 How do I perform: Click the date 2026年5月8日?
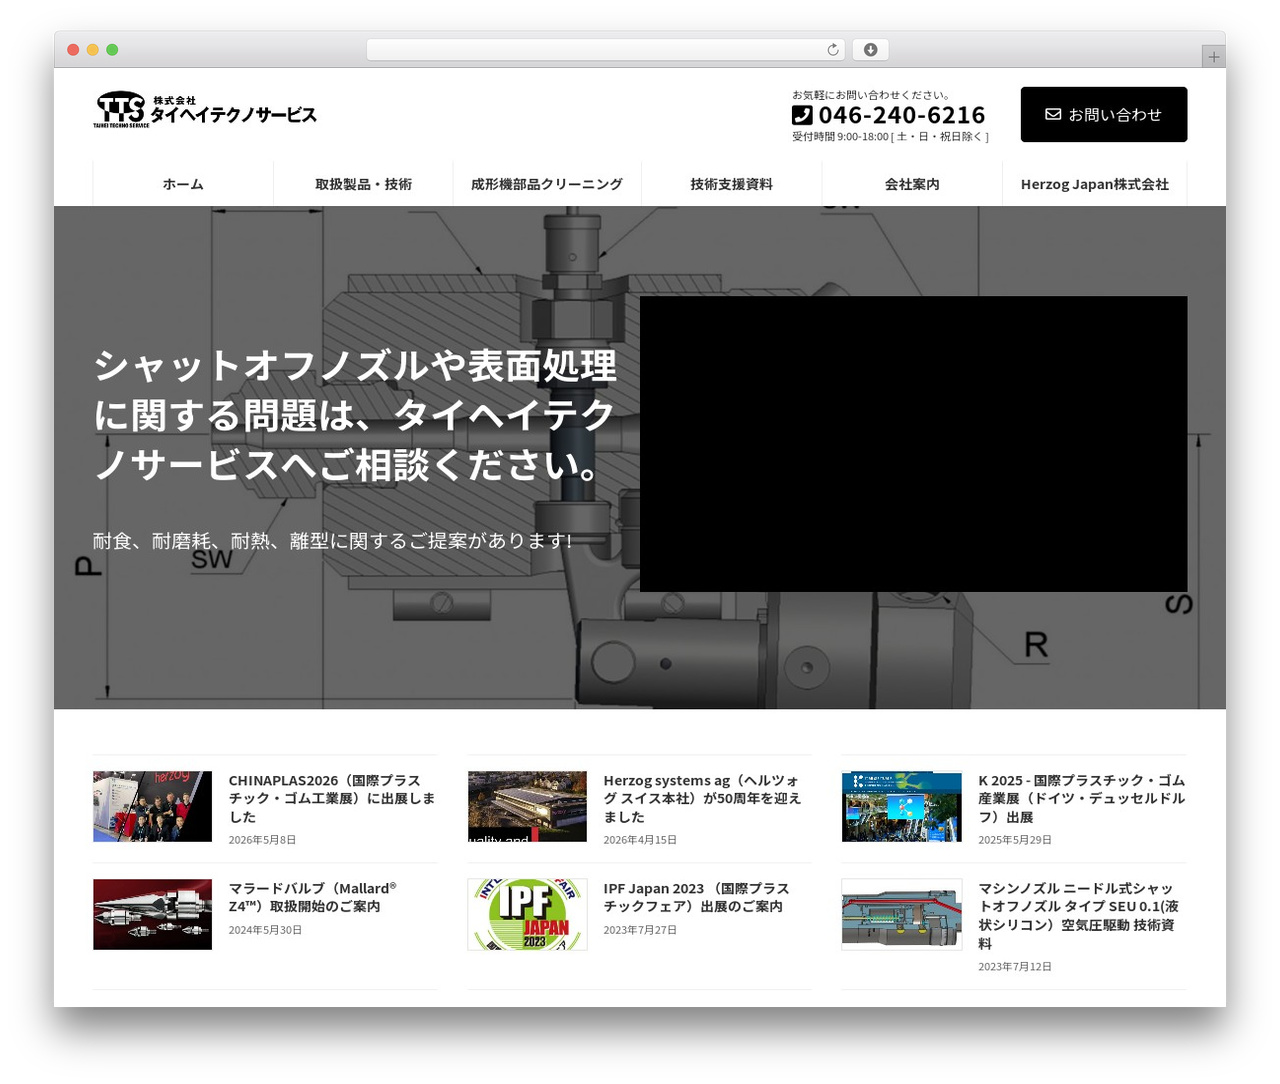(x=262, y=840)
